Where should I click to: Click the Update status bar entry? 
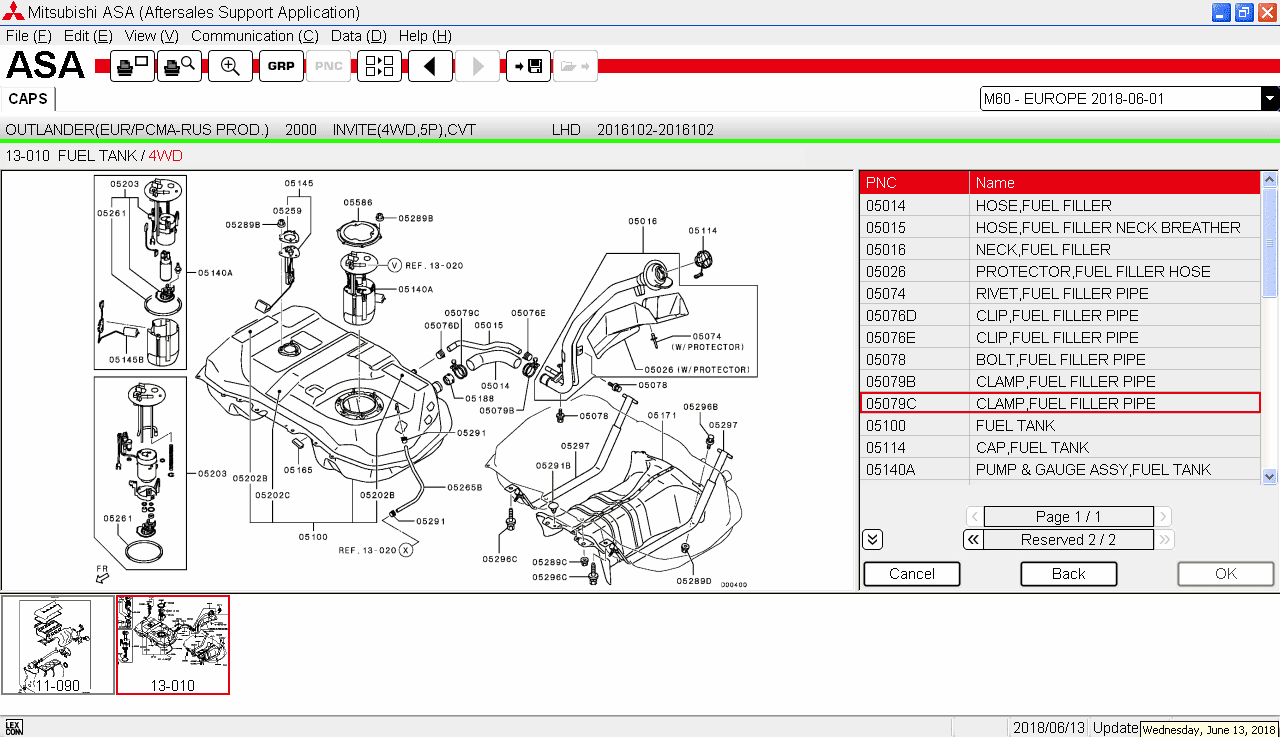[x=1115, y=728]
